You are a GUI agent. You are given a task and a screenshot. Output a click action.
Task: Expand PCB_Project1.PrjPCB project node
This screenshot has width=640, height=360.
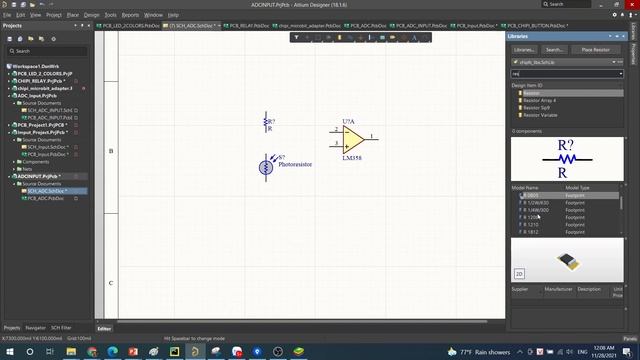(x=9, y=125)
